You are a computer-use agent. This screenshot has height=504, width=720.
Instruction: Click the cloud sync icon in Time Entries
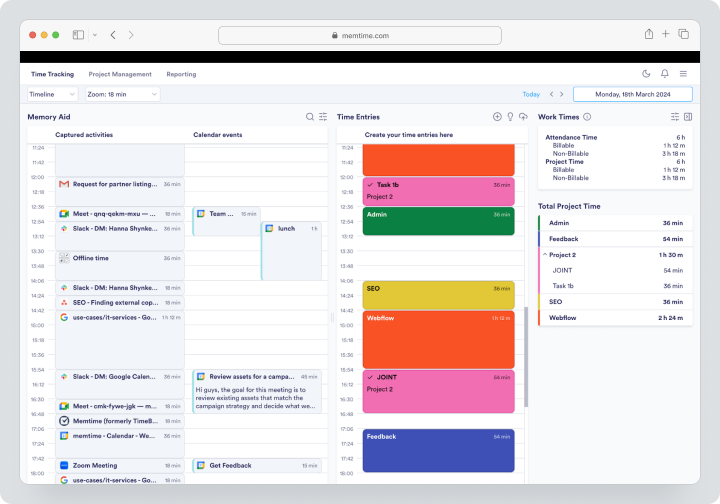click(523, 117)
